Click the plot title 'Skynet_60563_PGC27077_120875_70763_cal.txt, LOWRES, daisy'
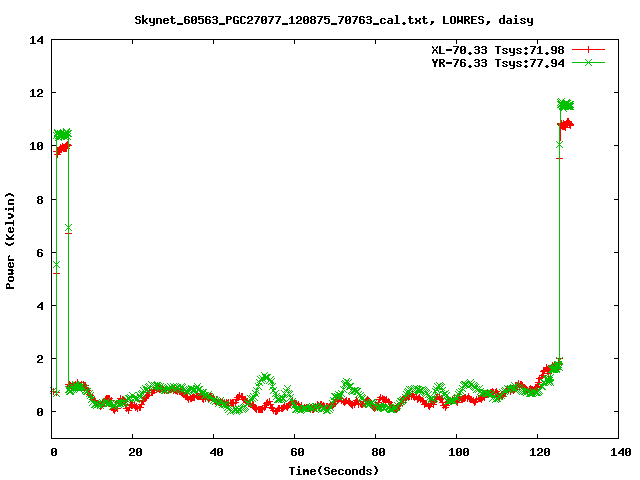640x480 pixels. pos(334,20)
